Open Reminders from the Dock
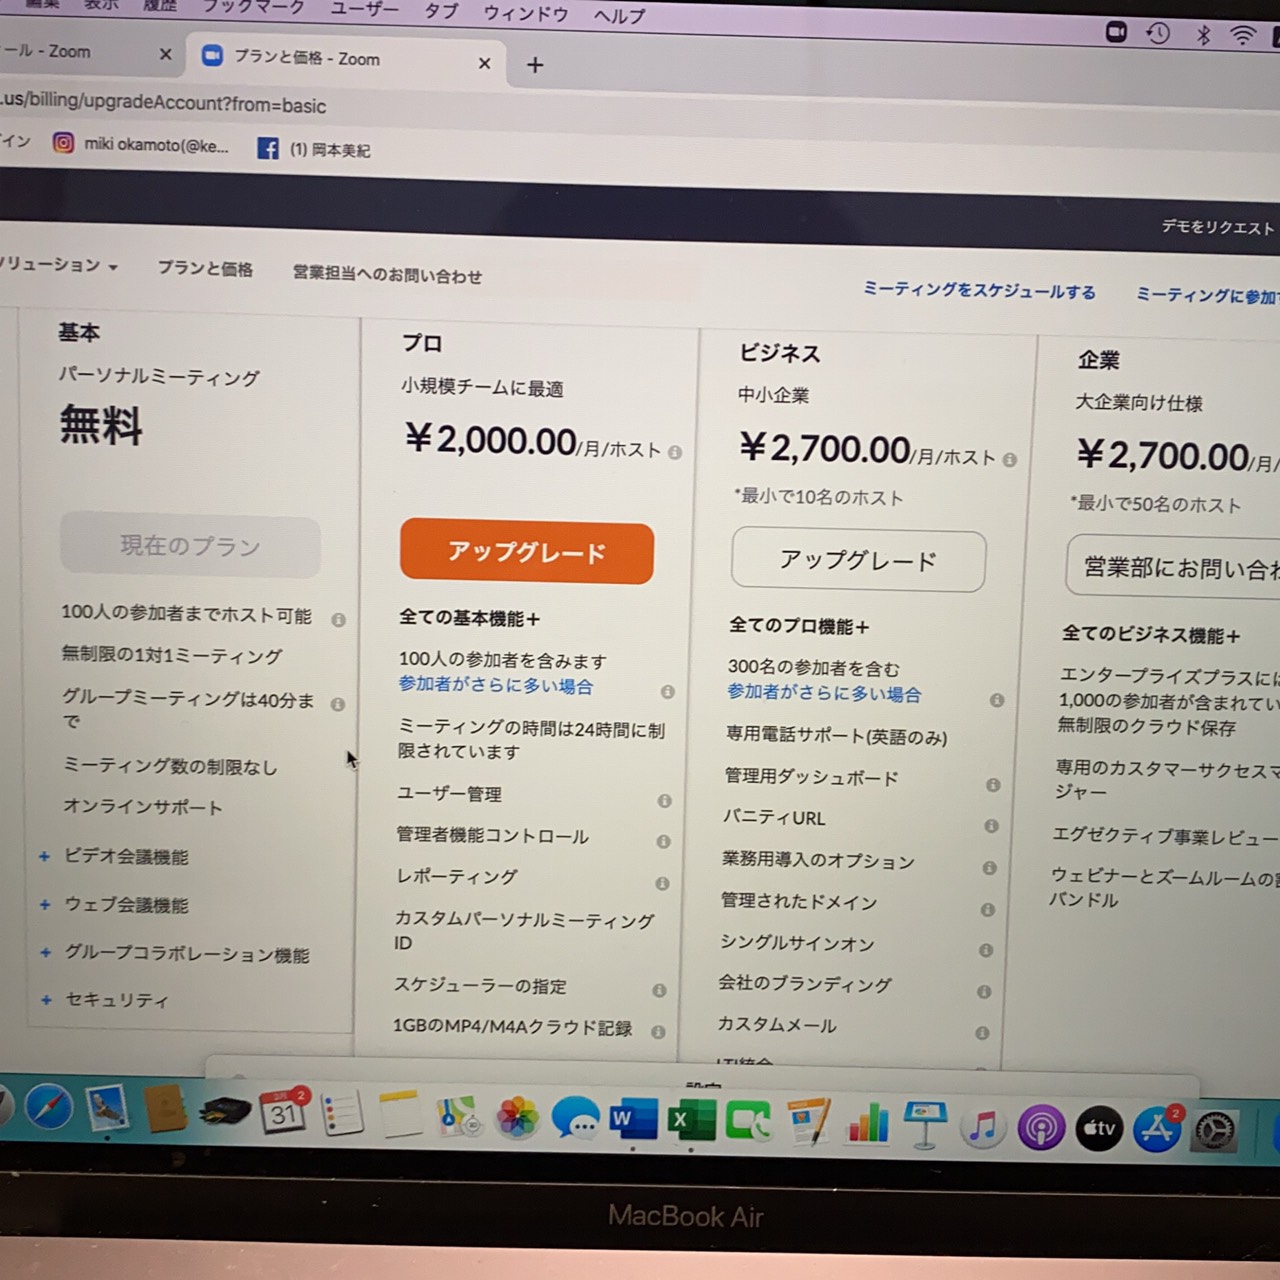Screen dimensions: 1280x1280 coord(341,1114)
